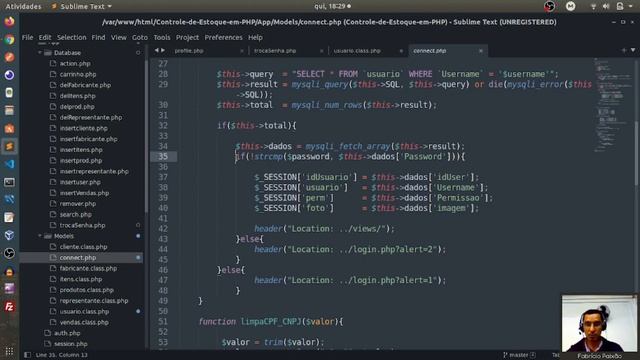
Task: Click next tab arrow in tab bar
Action: [x=163, y=50]
